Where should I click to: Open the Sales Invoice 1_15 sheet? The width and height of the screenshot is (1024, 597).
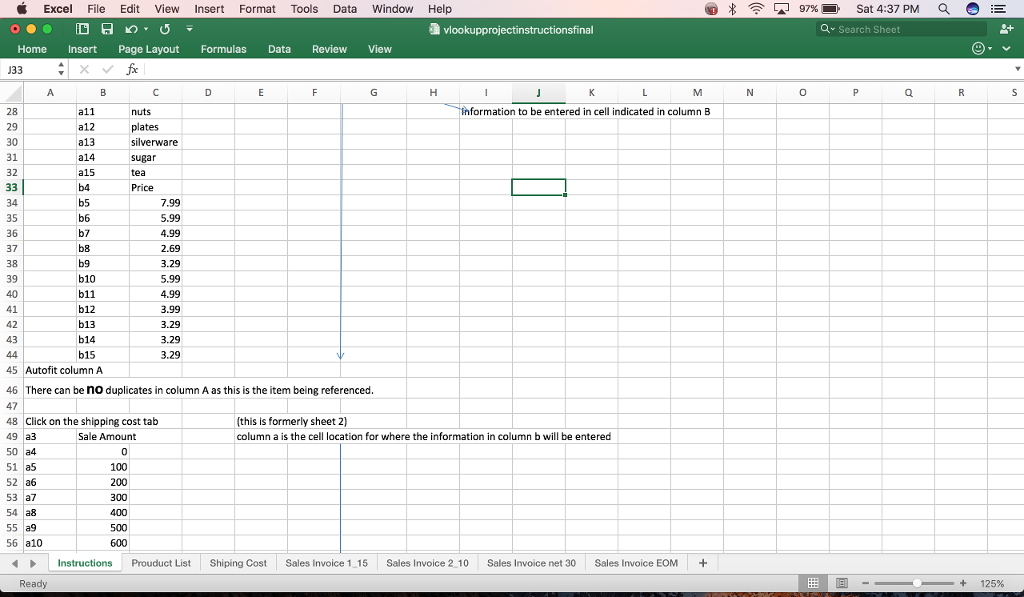coord(327,563)
